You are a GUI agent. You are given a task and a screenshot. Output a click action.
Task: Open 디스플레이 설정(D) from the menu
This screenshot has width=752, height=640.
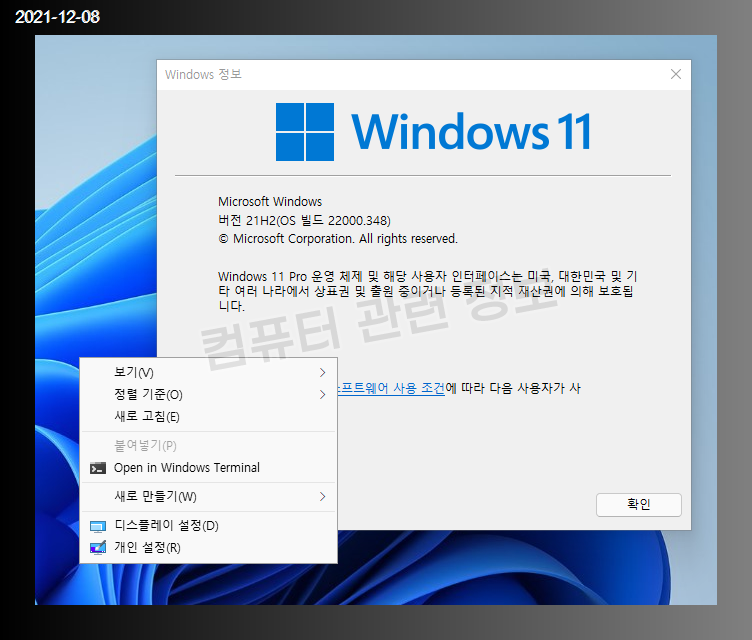209,526
